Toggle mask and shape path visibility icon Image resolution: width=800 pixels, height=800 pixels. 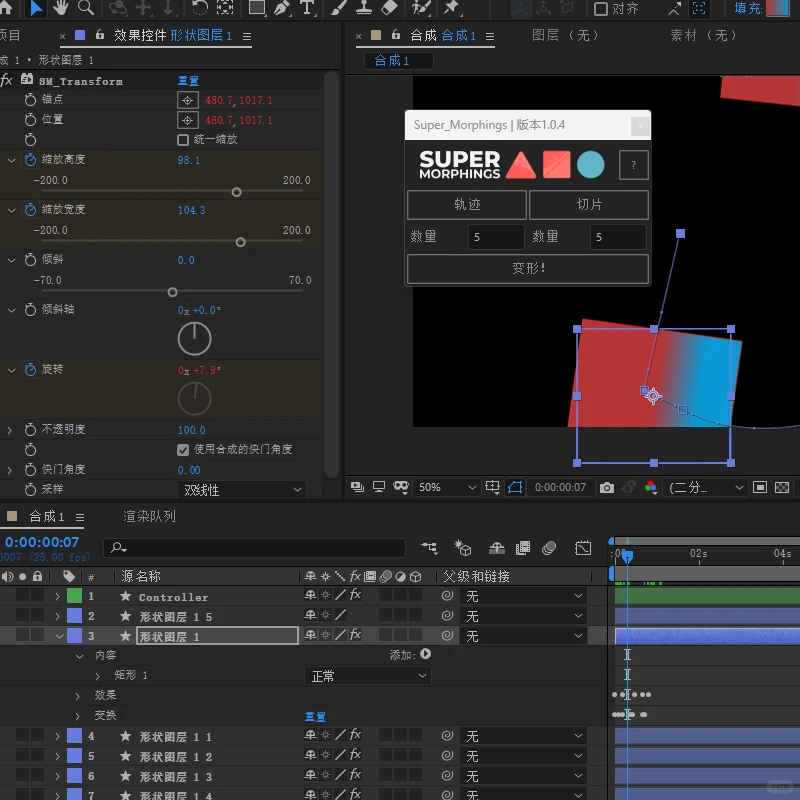click(515, 488)
